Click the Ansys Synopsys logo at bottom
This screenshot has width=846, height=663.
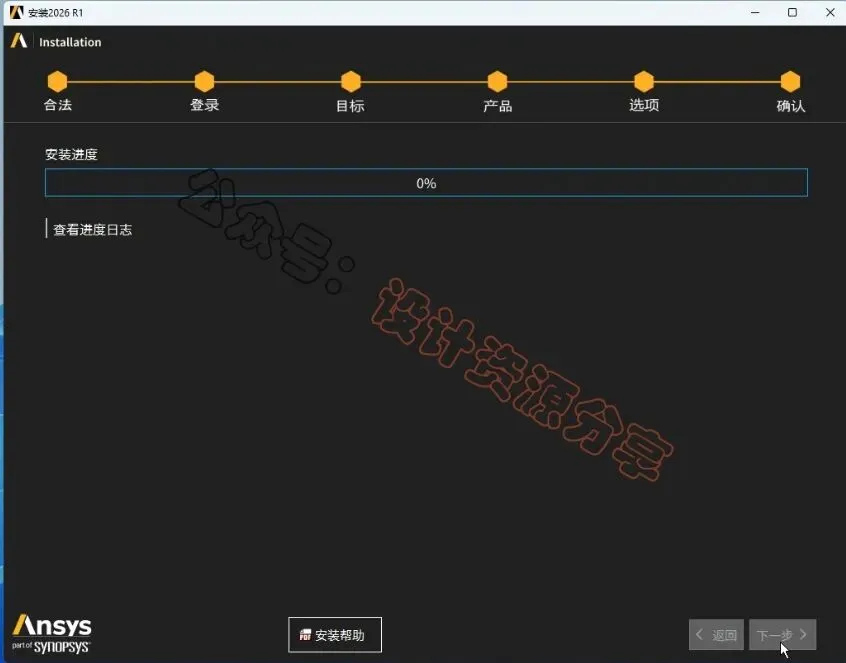52,634
